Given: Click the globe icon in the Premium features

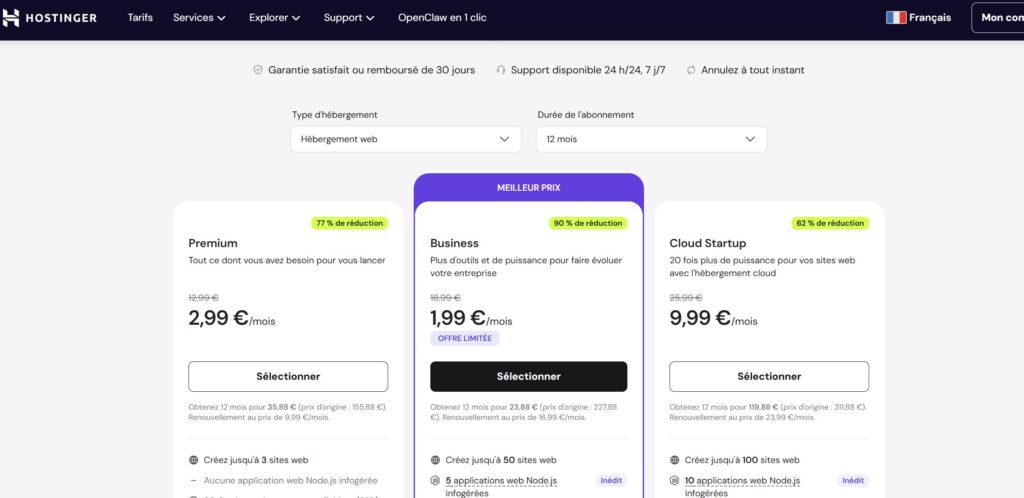Looking at the screenshot, I should pos(194,460).
